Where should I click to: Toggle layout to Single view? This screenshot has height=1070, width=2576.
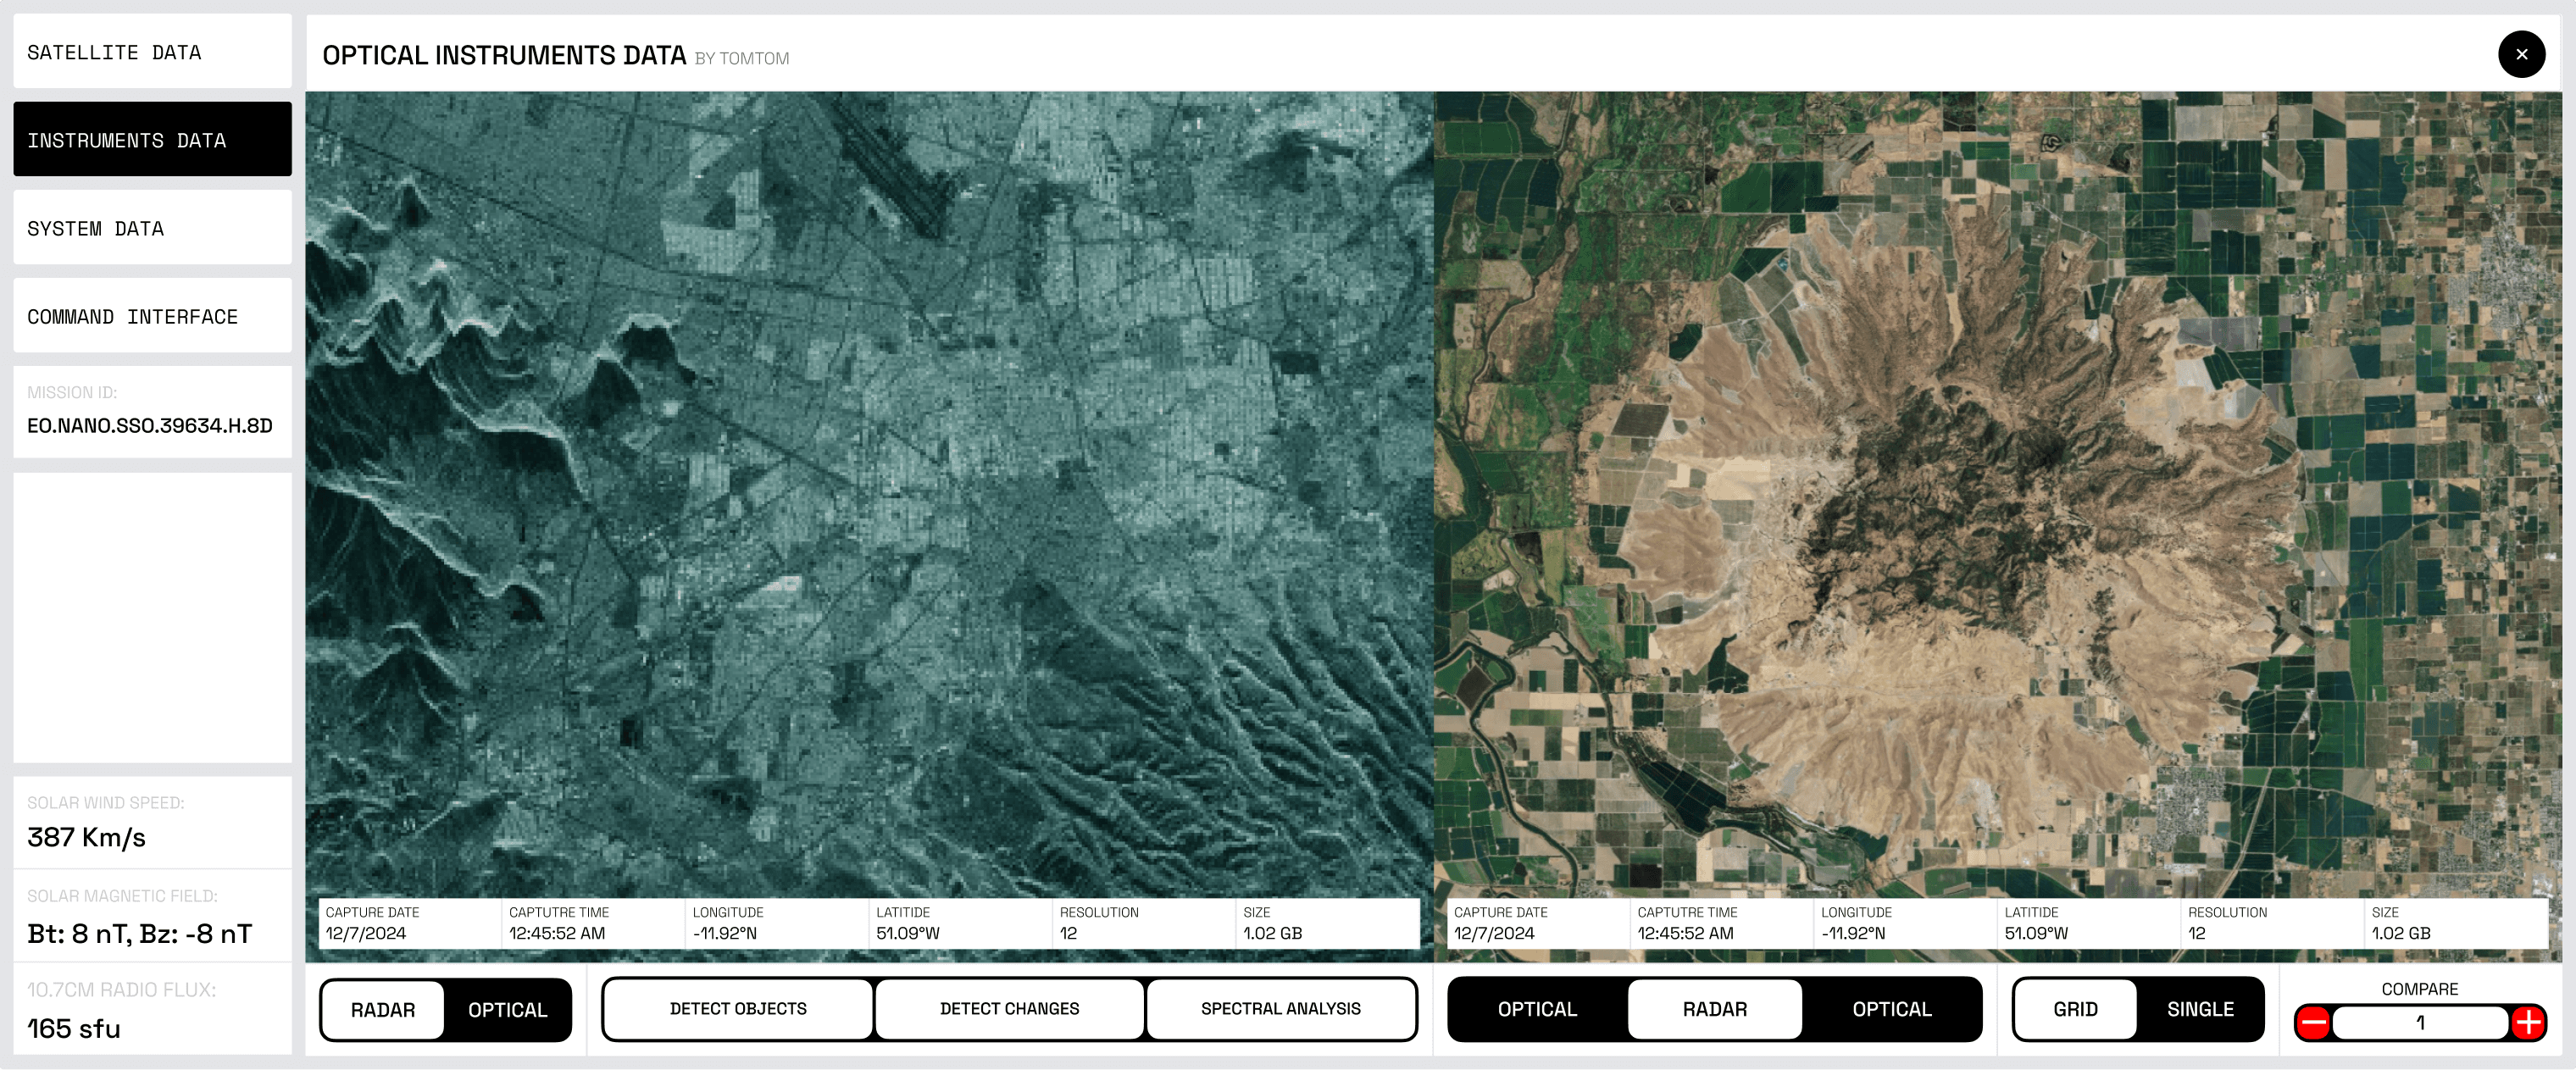(x=2200, y=1010)
